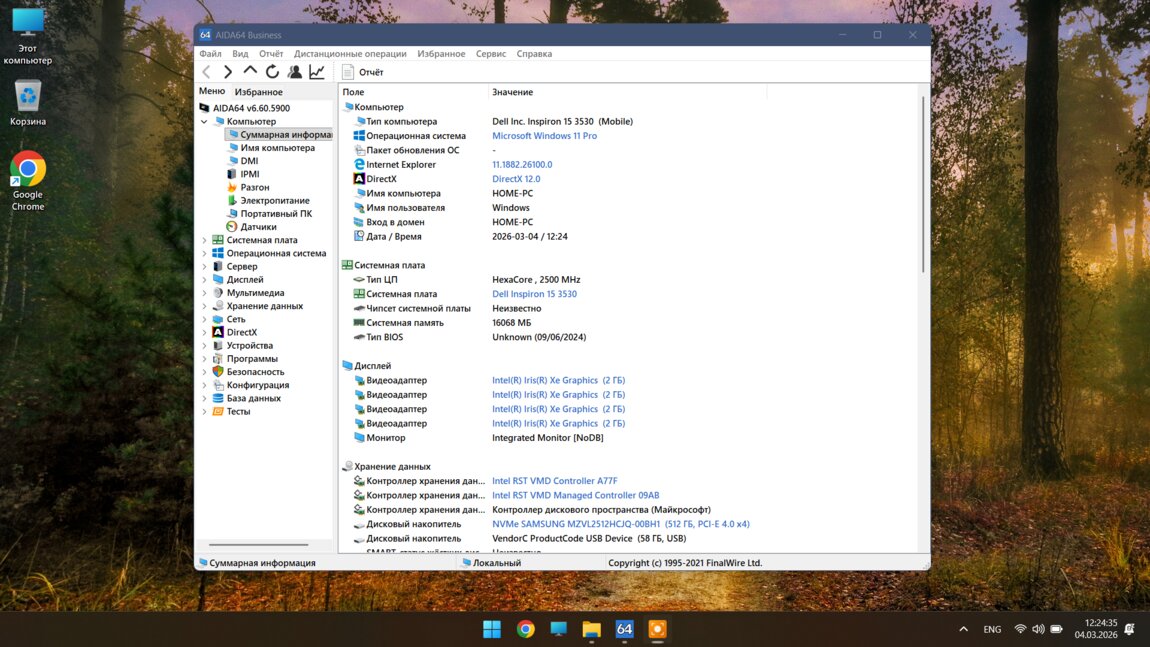Image resolution: width=1150 pixels, height=647 pixels.
Task: Go up one level with toolbar arrow
Action: [250, 72]
